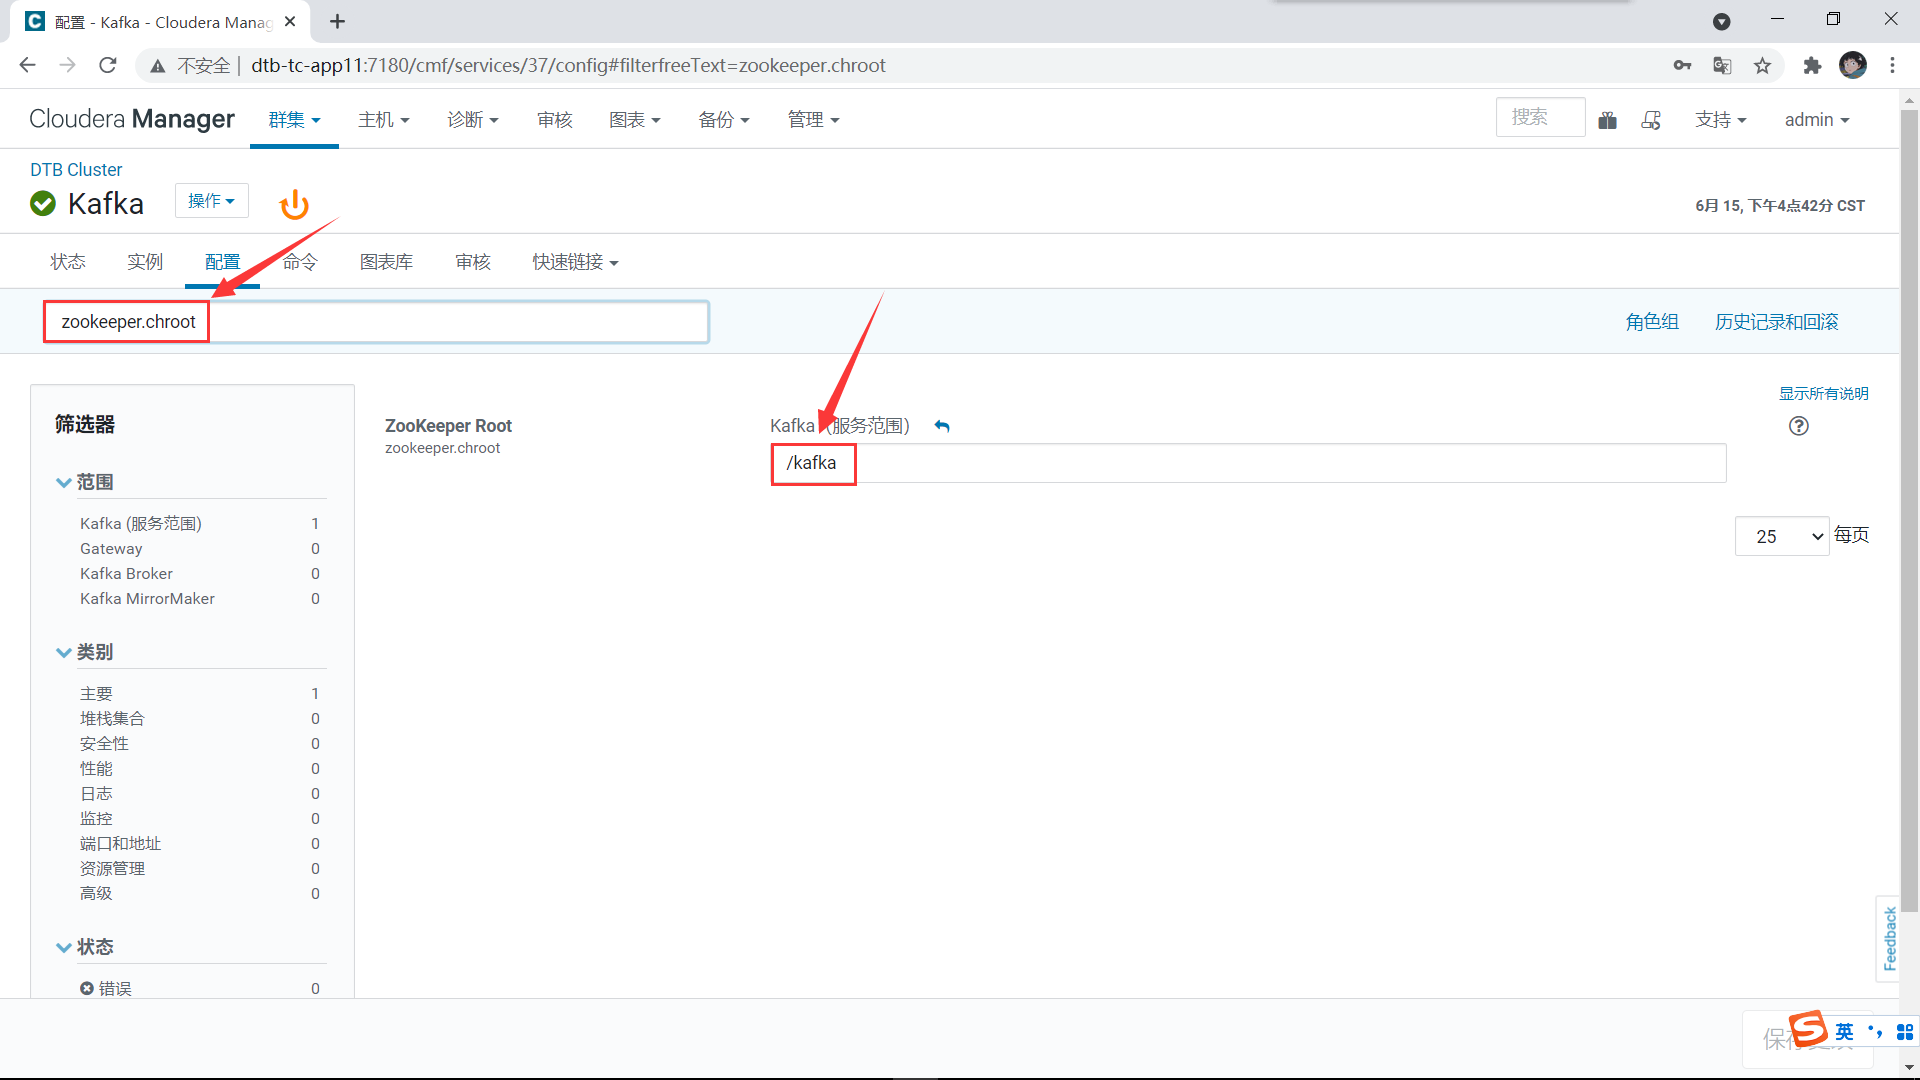
Task: Open the 主机 hosts menu
Action: [384, 120]
